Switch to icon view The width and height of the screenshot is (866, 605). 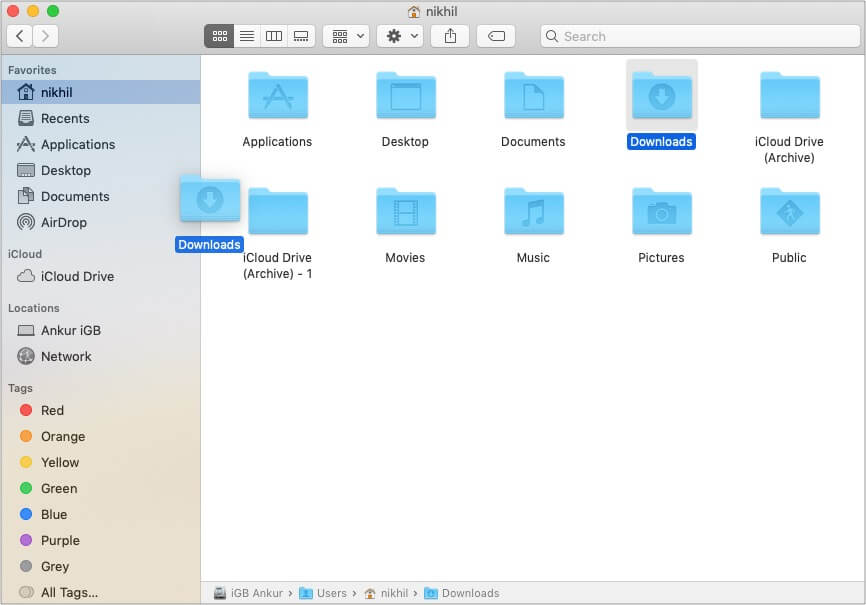pyautogui.click(x=220, y=36)
